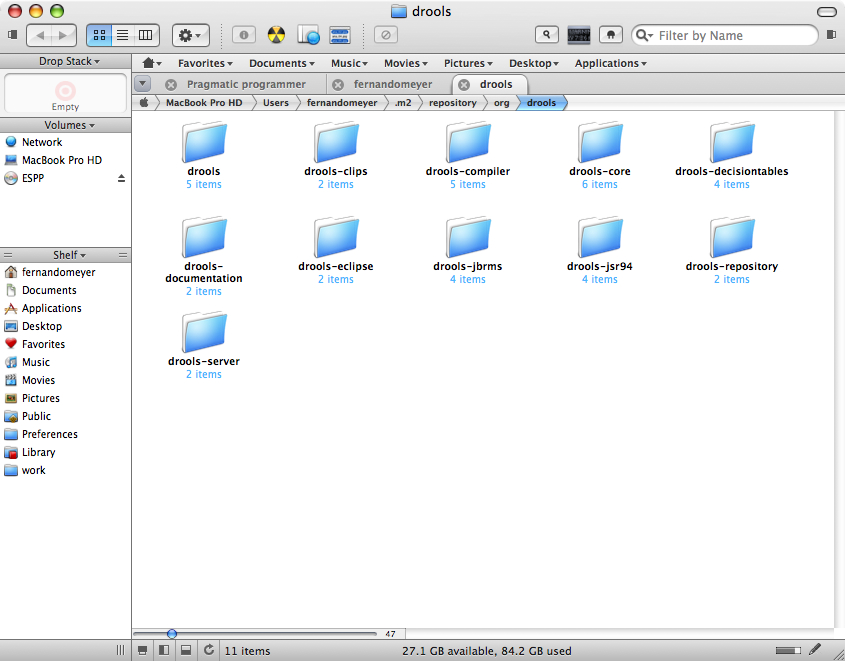
Task: Go to MacBook Pro HD in path bar
Action: 204,103
